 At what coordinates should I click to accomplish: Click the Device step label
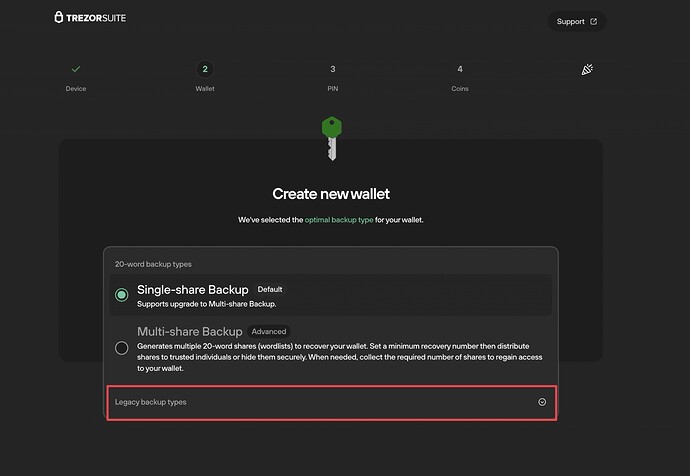click(76, 88)
